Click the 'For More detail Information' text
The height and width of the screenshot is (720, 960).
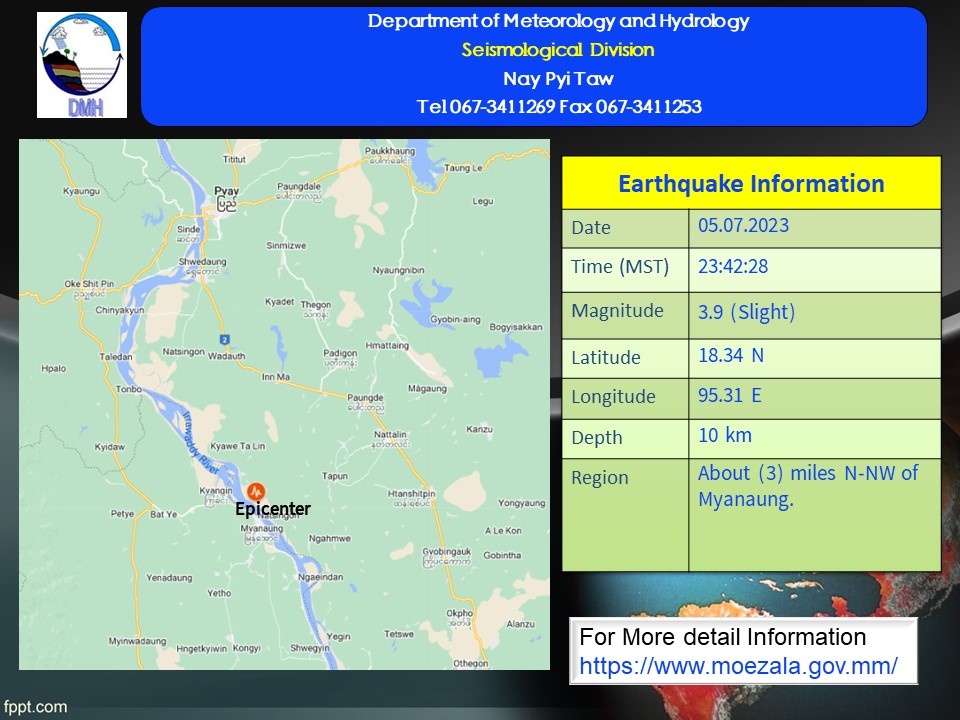722,637
